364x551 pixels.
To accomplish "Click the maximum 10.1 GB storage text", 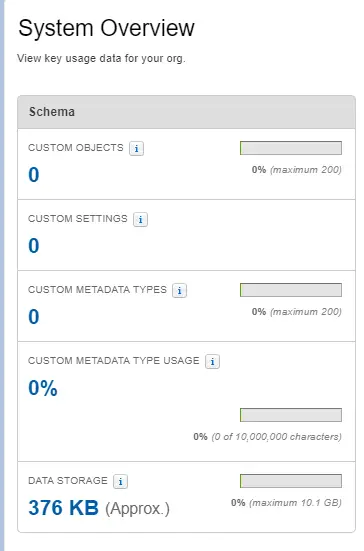I will coord(295,503).
